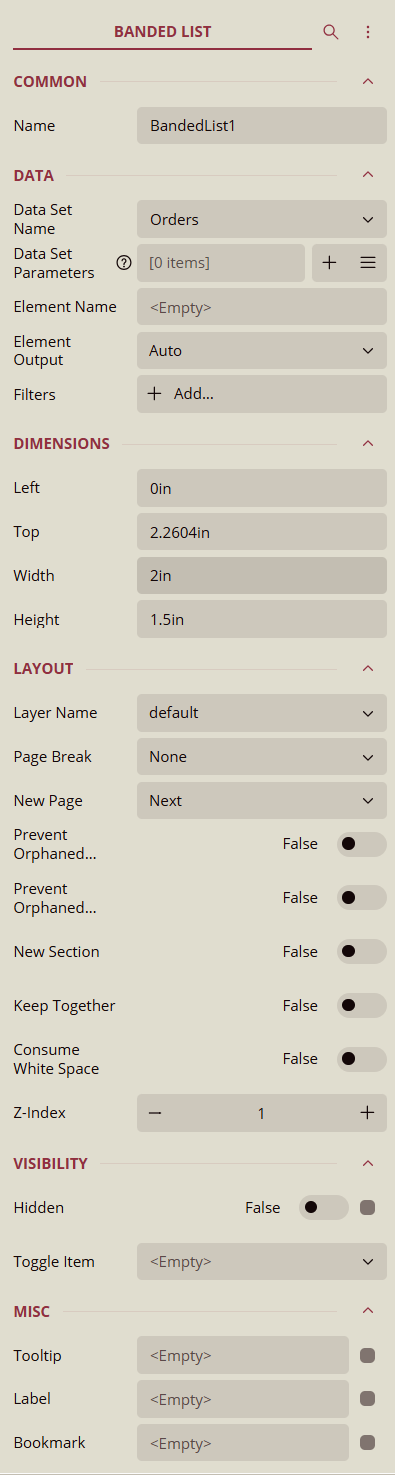Screen dimensions: 395x1475
Task: Click the Z-Index value 1
Action: coord(261,1113)
